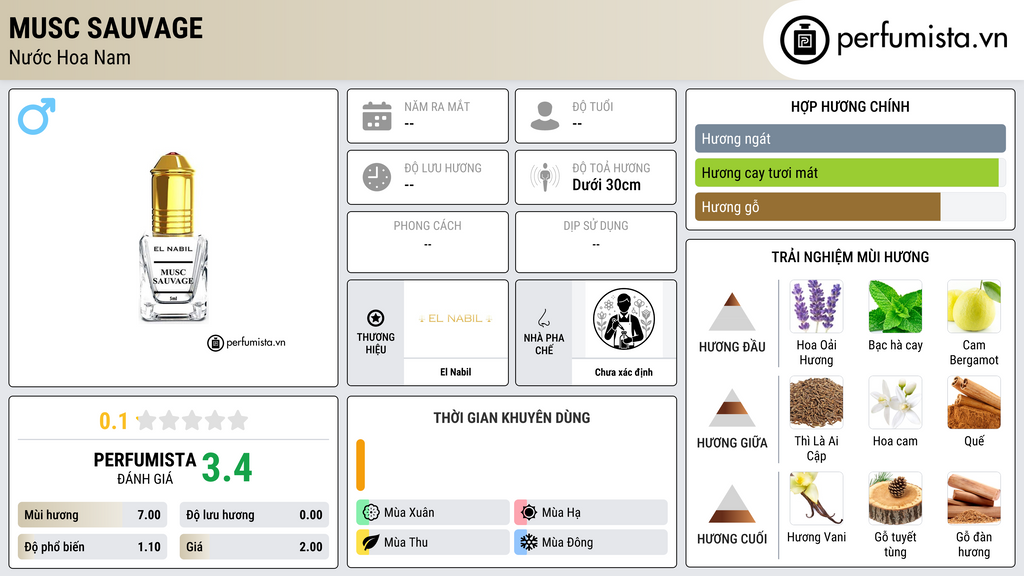Select the Mùa Xuân season label

click(409, 513)
